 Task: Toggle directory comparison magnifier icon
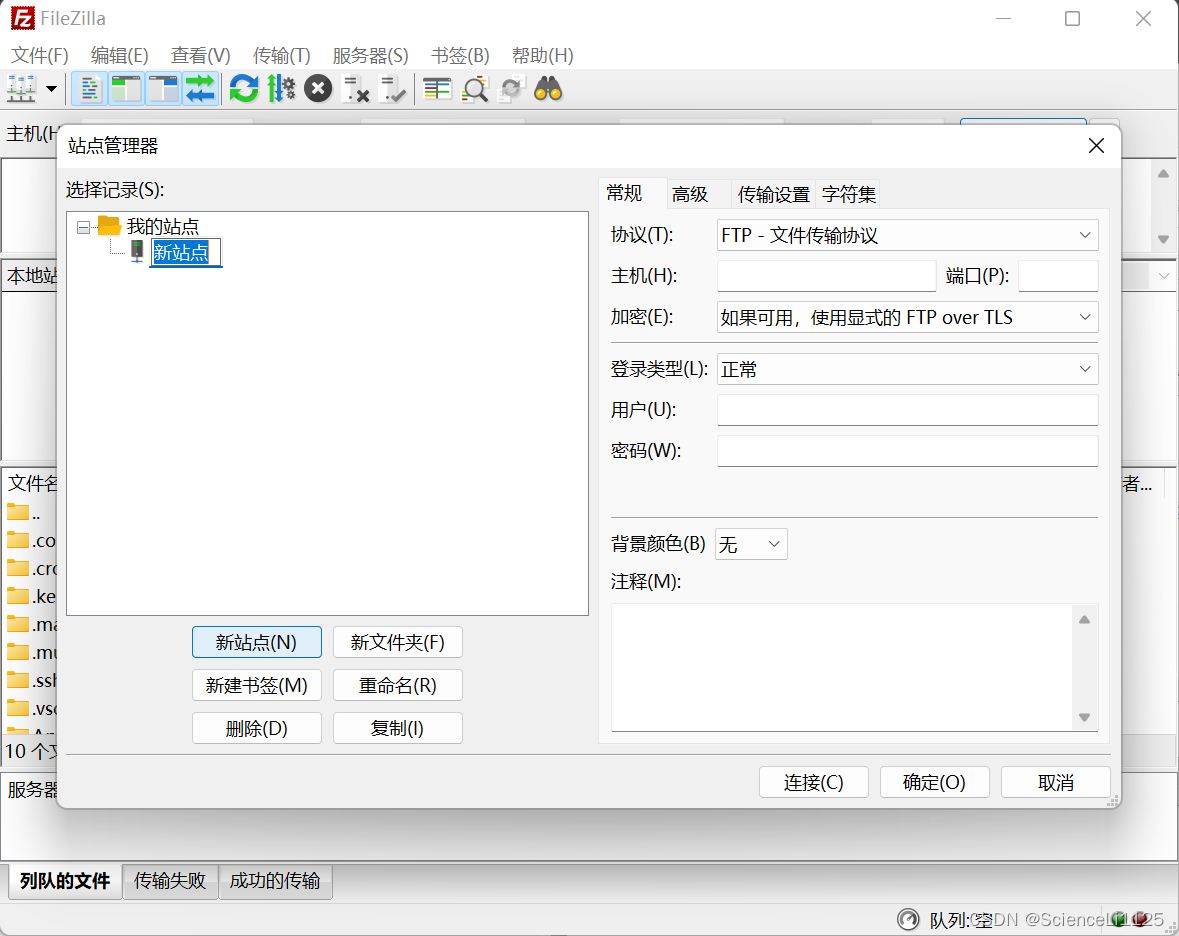(x=474, y=89)
